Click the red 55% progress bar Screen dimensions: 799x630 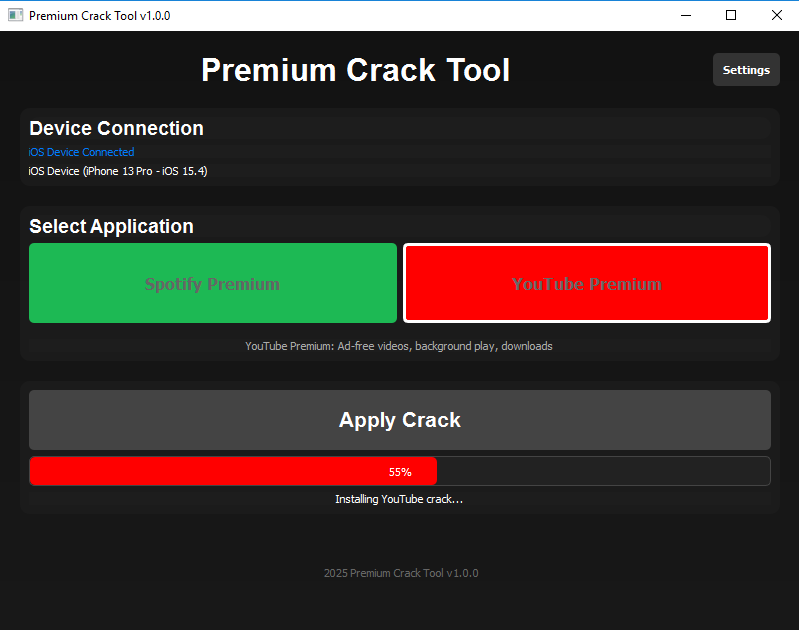pyautogui.click(x=400, y=471)
